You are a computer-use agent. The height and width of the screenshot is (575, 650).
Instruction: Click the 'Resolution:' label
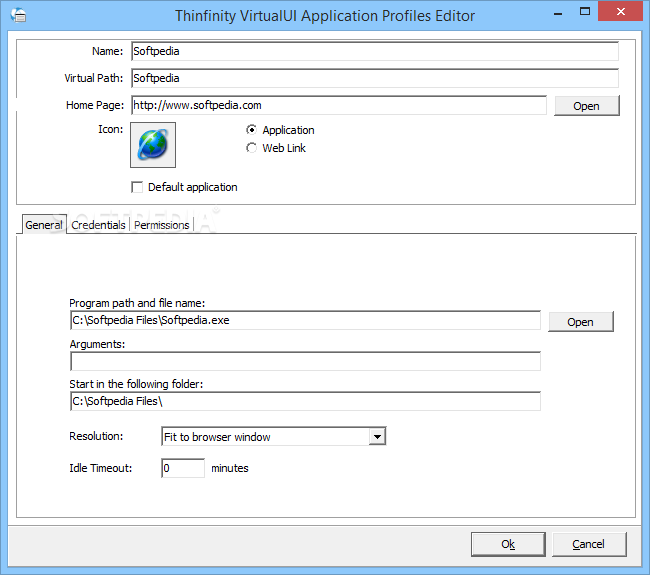tap(96, 436)
